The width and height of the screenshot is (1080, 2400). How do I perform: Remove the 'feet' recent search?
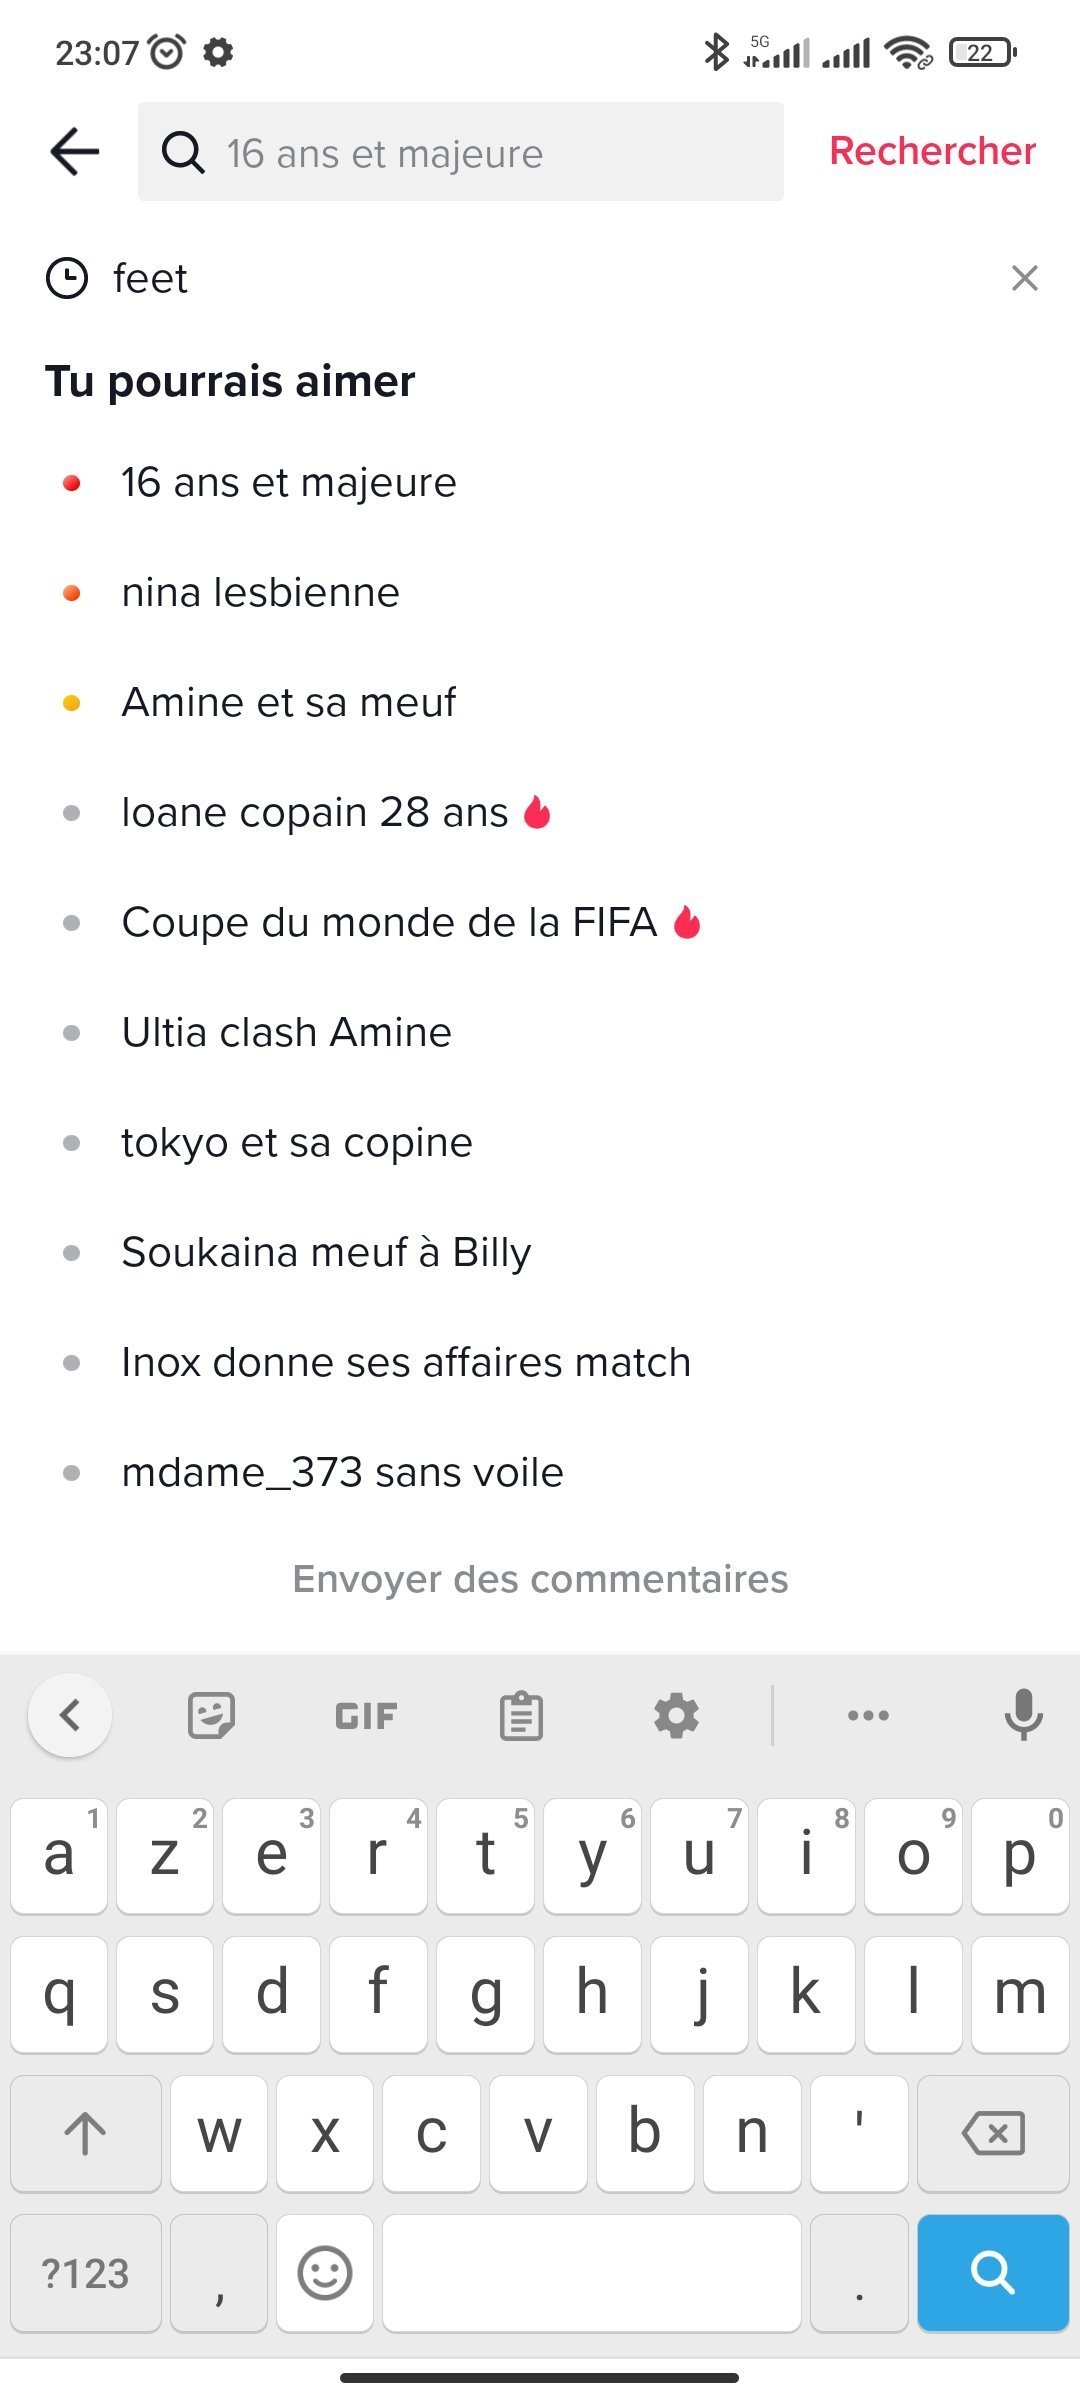pyautogui.click(x=1024, y=278)
